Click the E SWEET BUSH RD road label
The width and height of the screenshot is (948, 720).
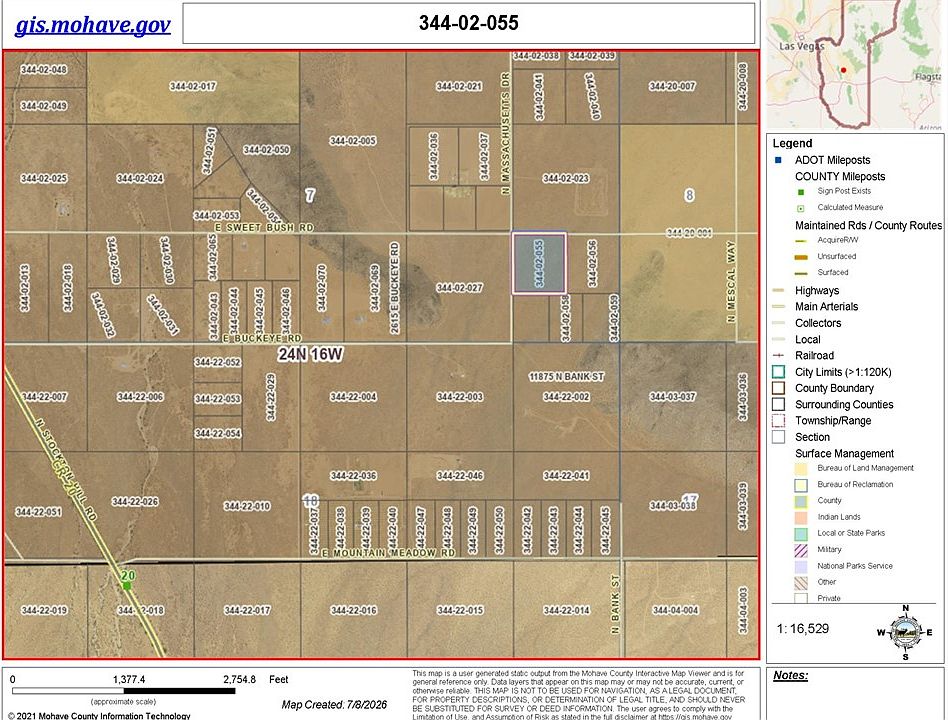[x=264, y=227]
